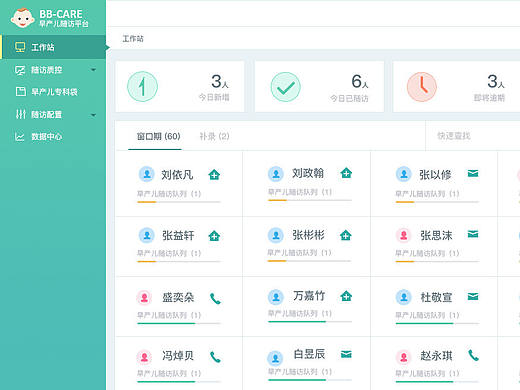This screenshot has width=520, height=390.
Task: Click the hospital icon next to 刘政翰
Action: [x=346, y=173]
